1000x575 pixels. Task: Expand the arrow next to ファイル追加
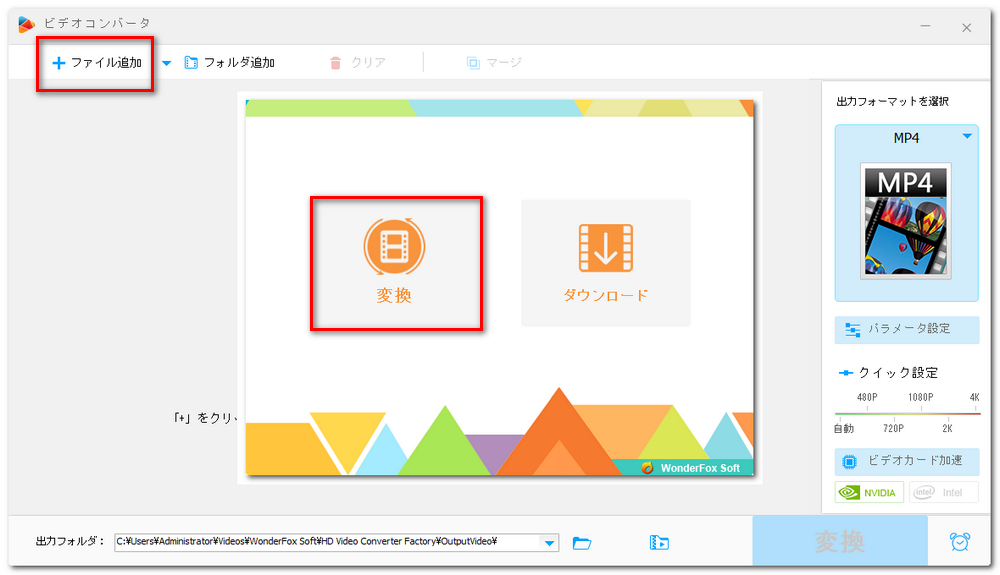(166, 63)
